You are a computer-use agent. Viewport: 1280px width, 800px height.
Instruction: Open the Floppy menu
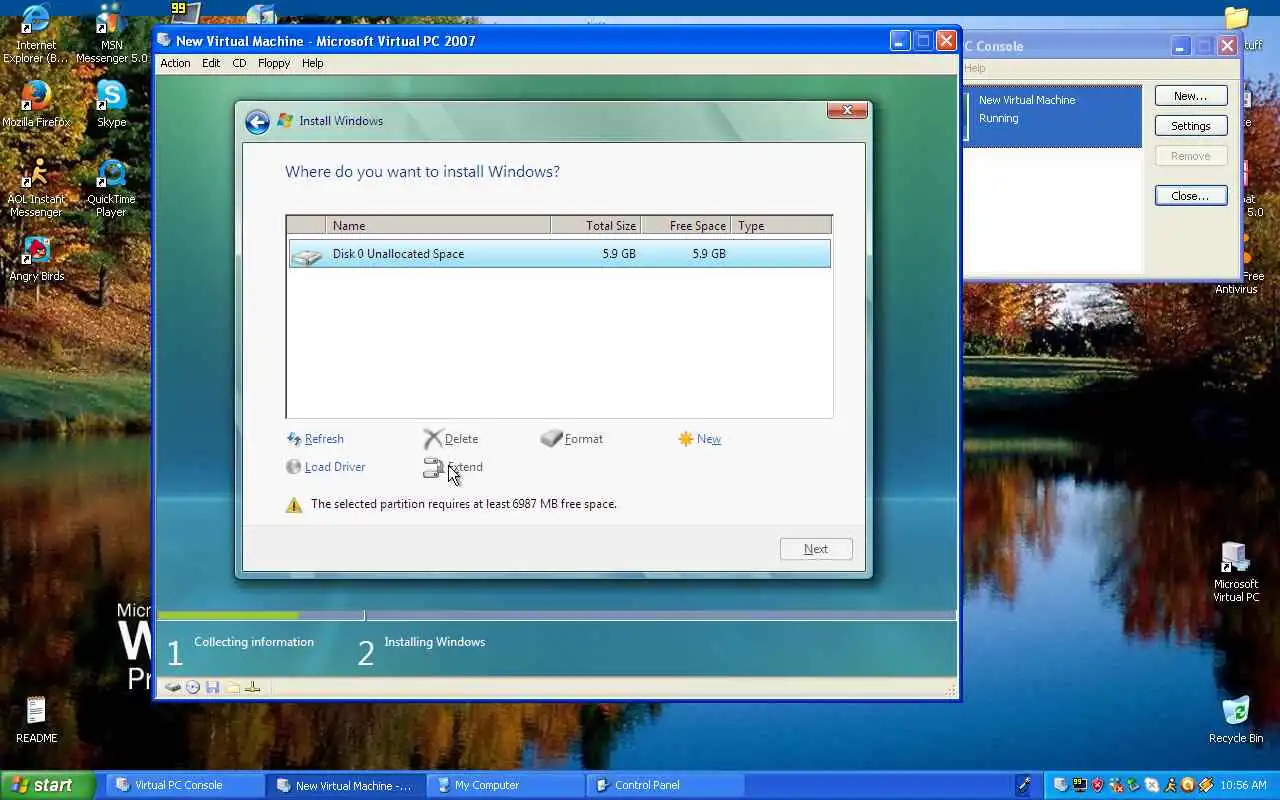click(x=274, y=63)
